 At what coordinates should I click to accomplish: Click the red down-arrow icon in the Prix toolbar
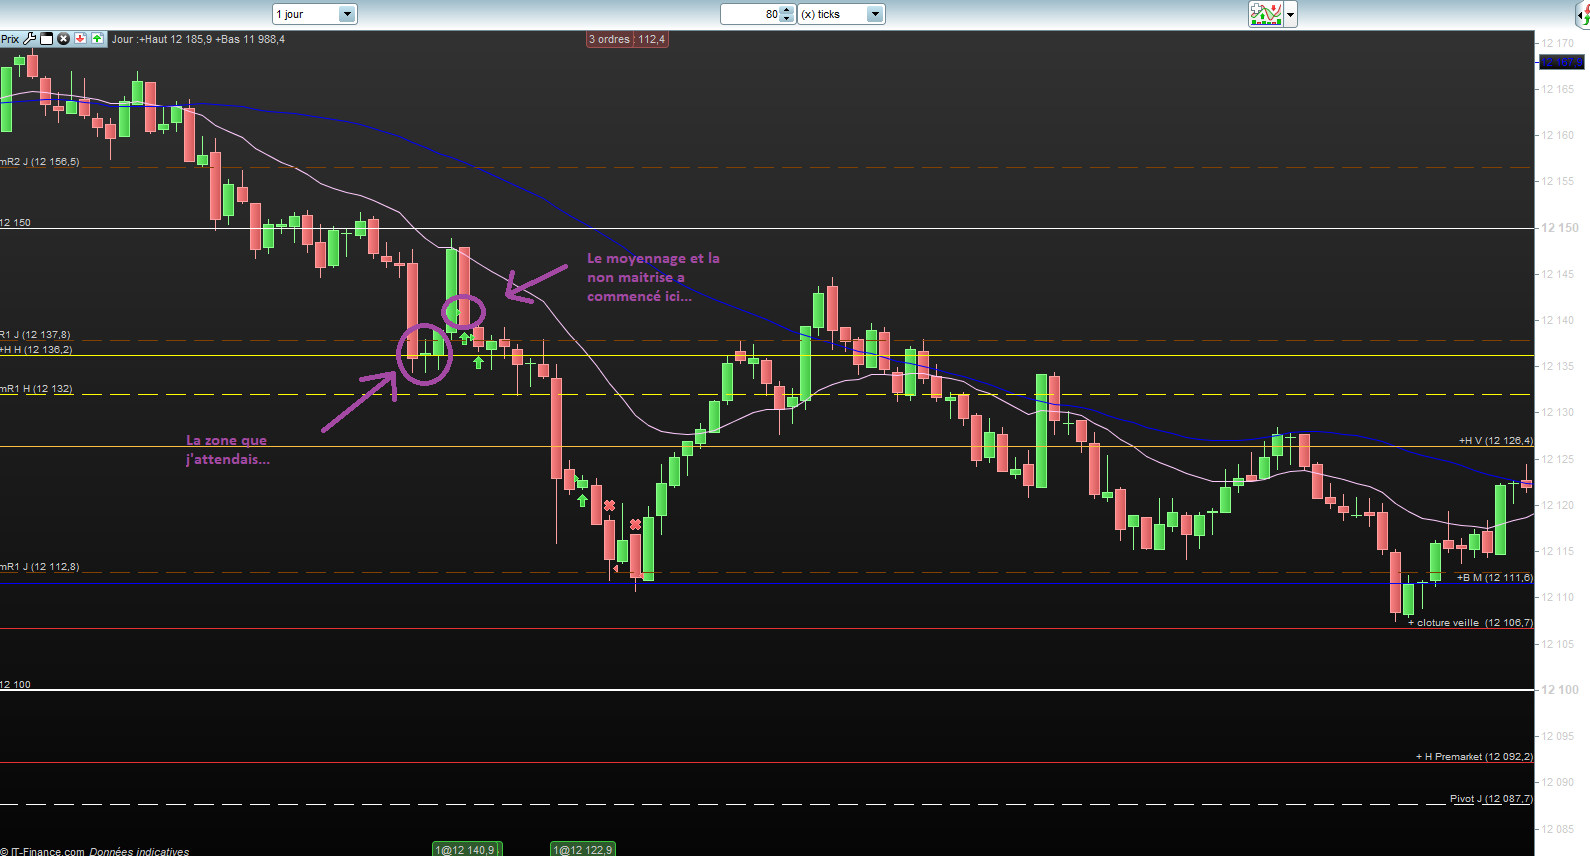pyautogui.click(x=81, y=39)
